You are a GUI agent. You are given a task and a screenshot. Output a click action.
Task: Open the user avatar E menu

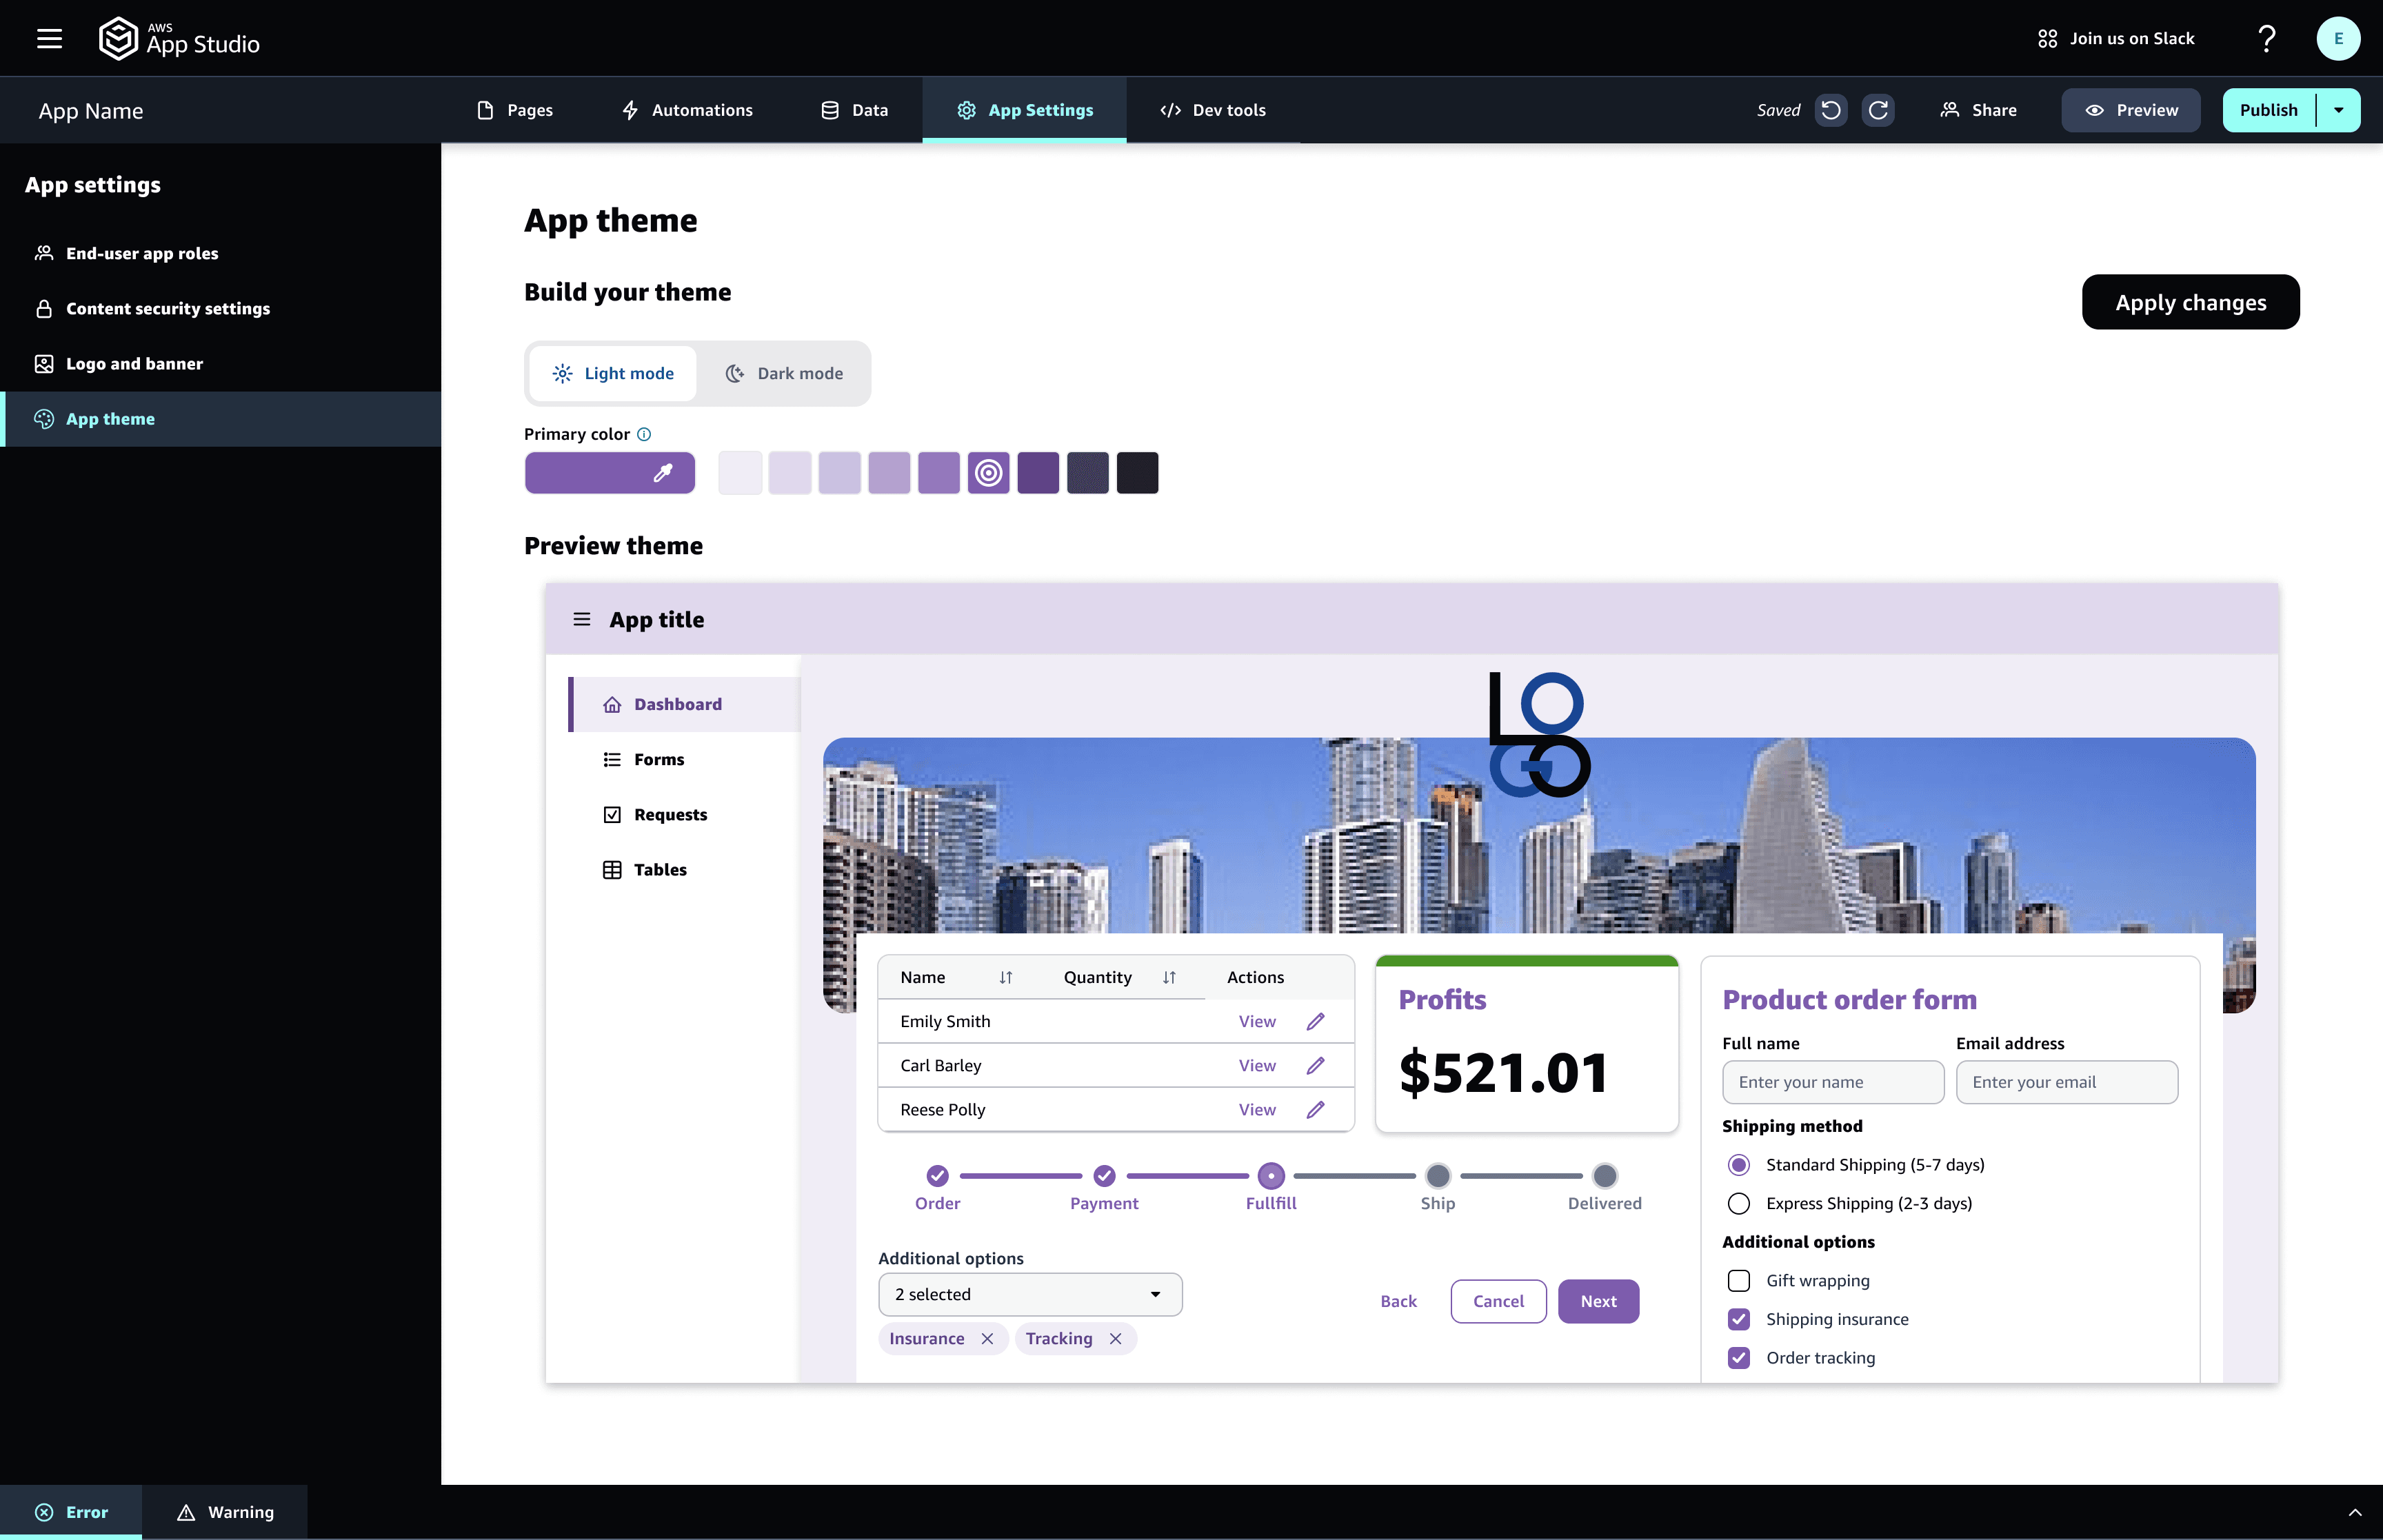pos(2337,39)
